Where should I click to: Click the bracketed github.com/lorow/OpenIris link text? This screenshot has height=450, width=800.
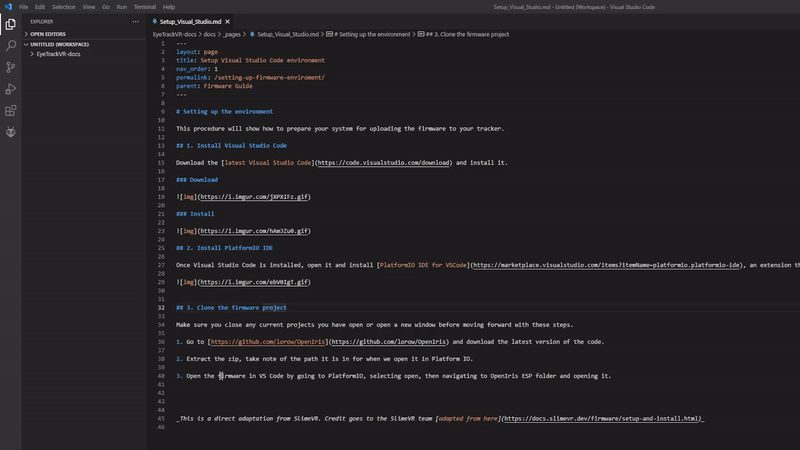tap(267, 342)
